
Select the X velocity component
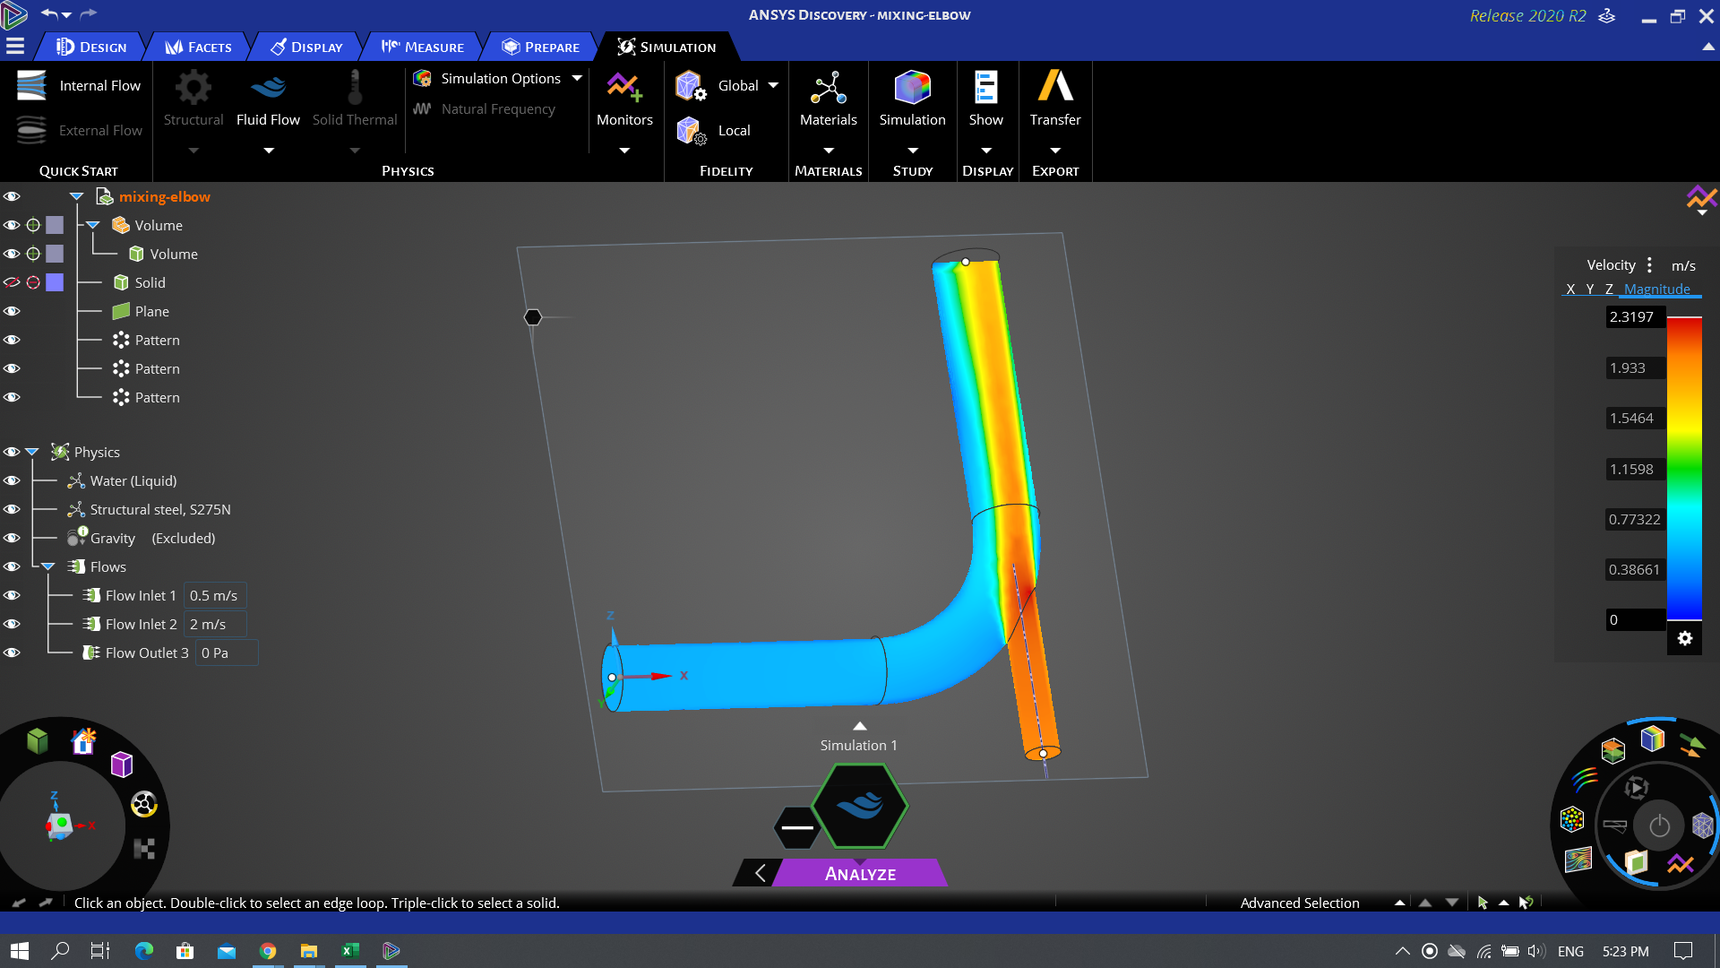(x=1570, y=289)
